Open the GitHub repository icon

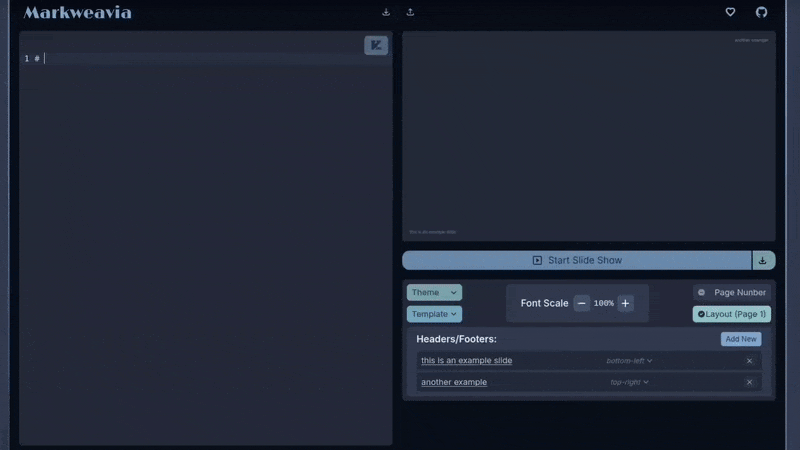(x=761, y=12)
